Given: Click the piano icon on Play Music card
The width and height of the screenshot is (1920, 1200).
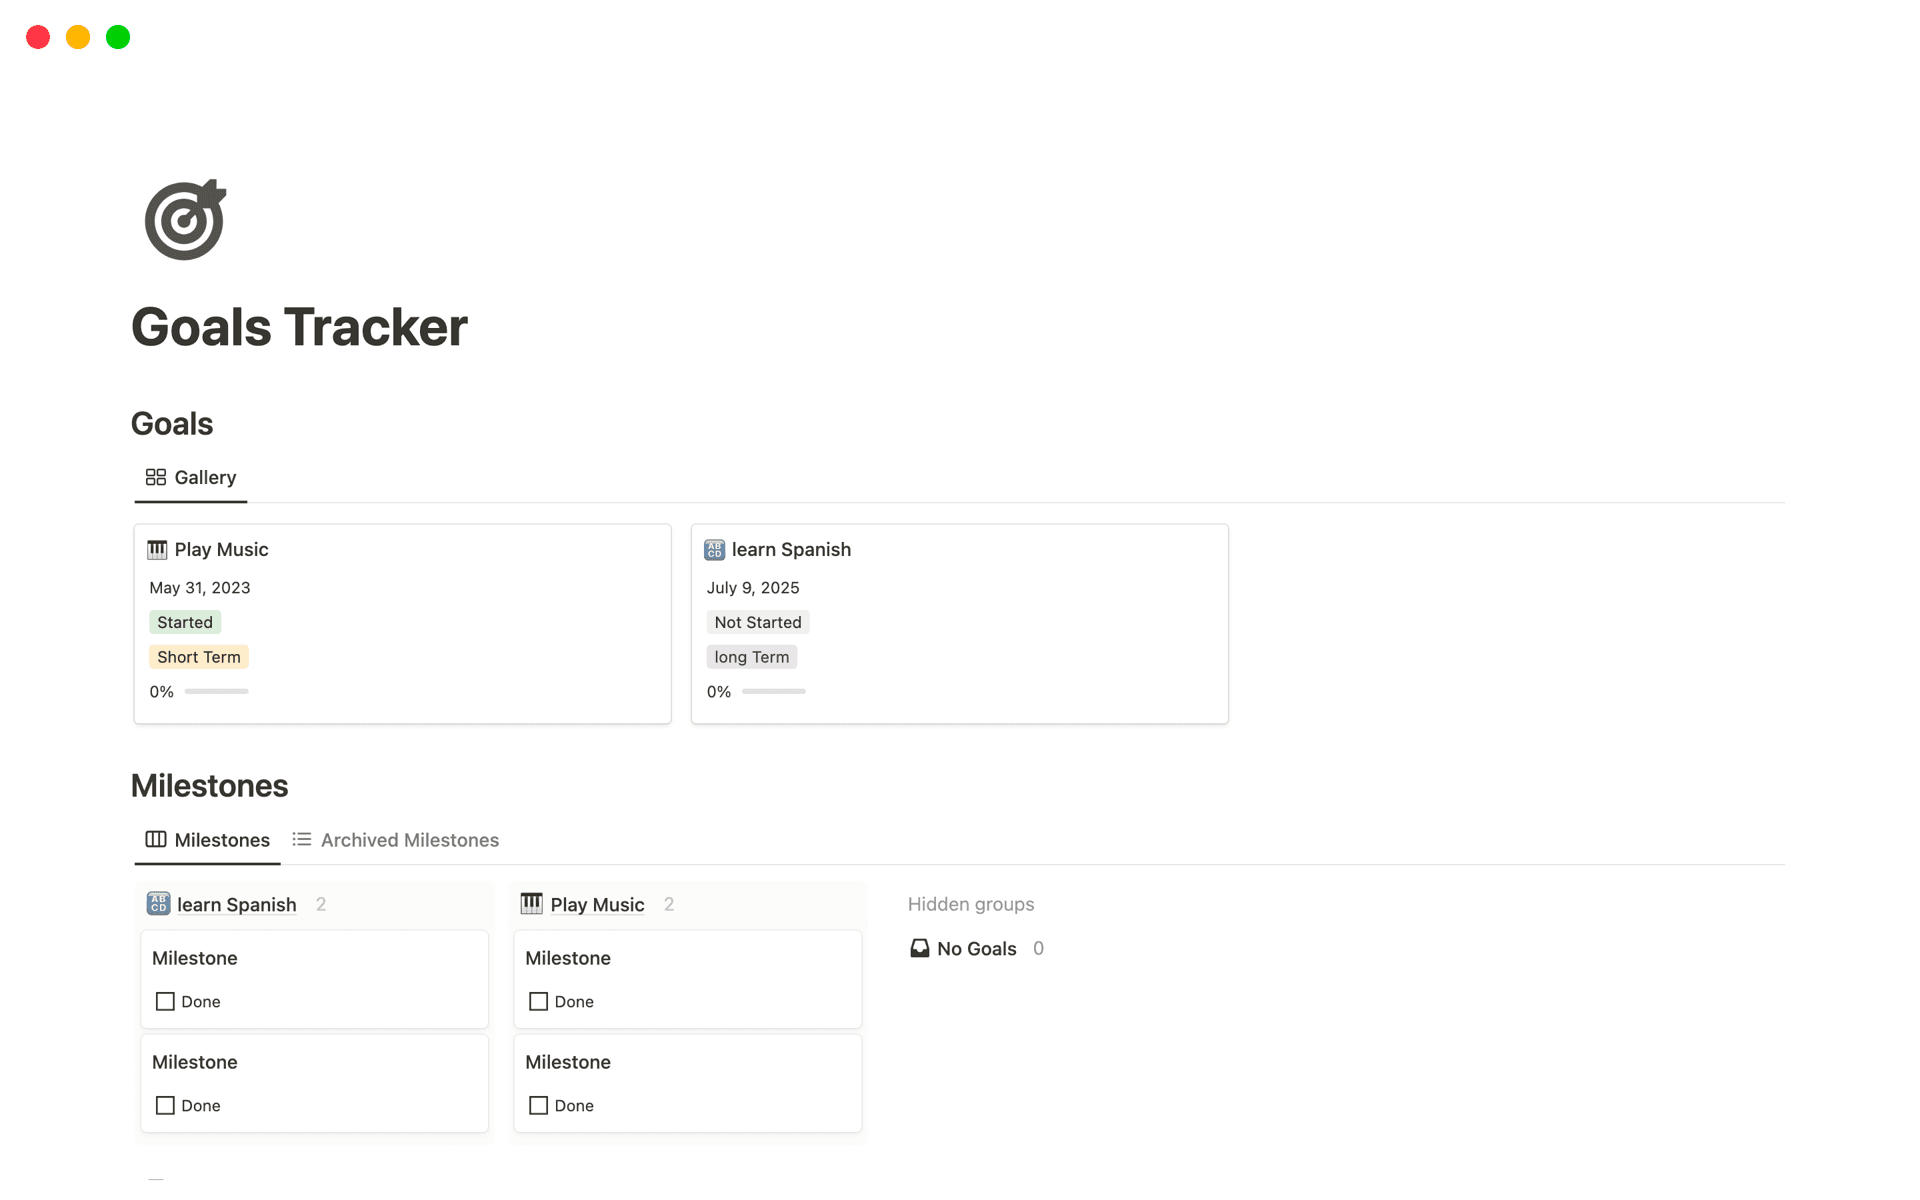Looking at the screenshot, I should 157,549.
